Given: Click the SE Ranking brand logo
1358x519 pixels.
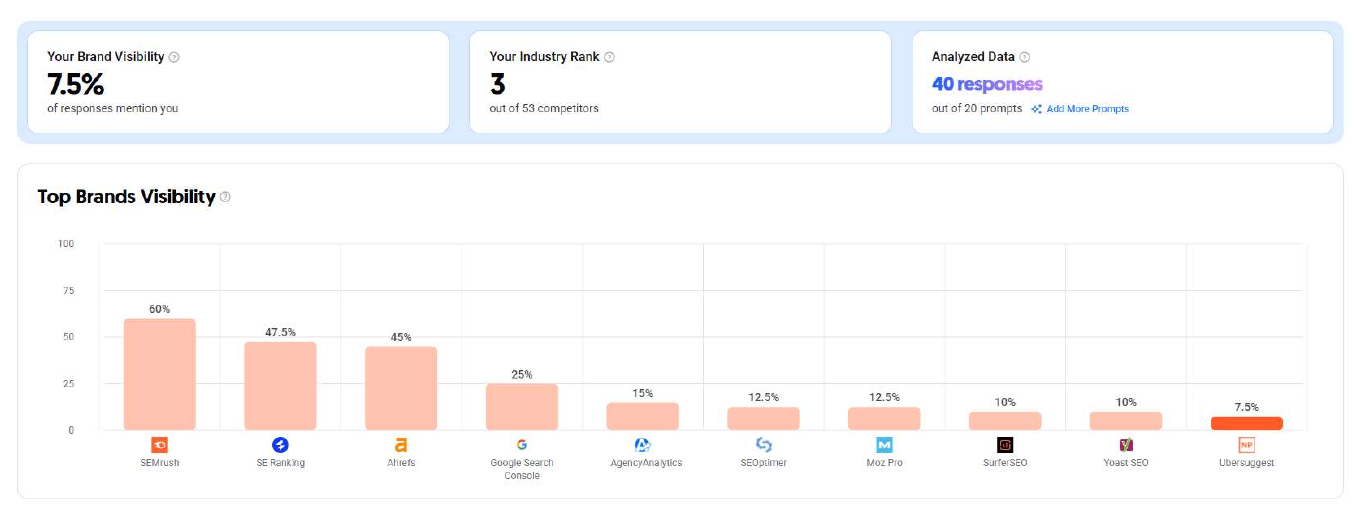Looking at the screenshot, I should 280,445.
